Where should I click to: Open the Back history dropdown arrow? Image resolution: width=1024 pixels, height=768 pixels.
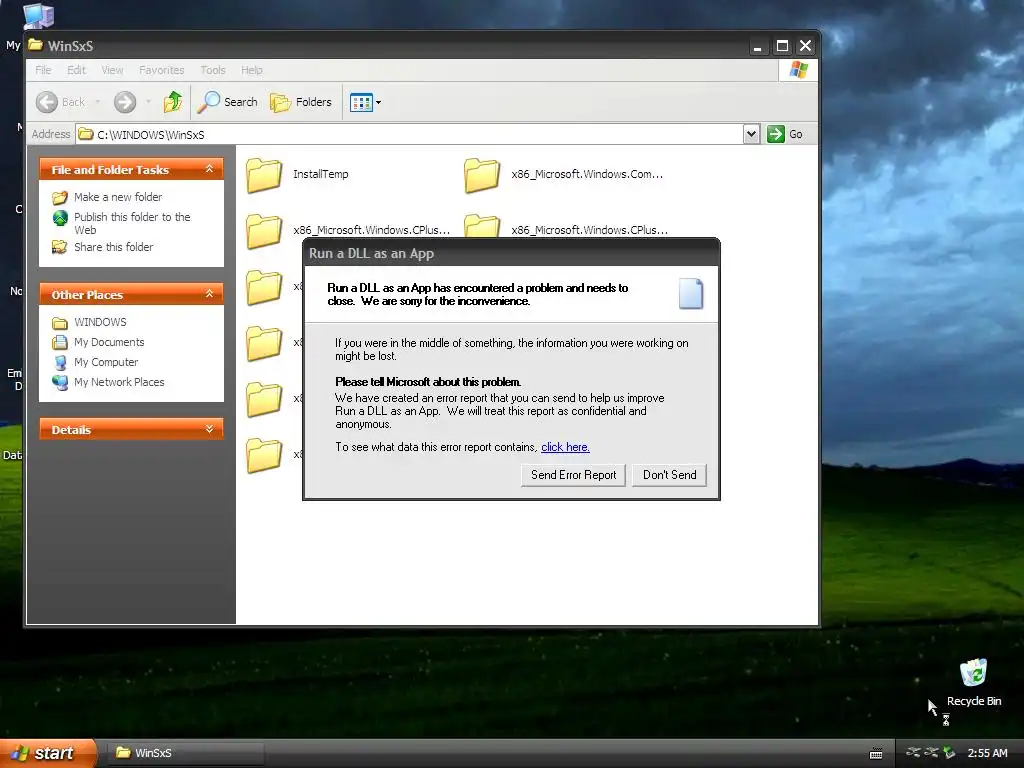pos(97,102)
